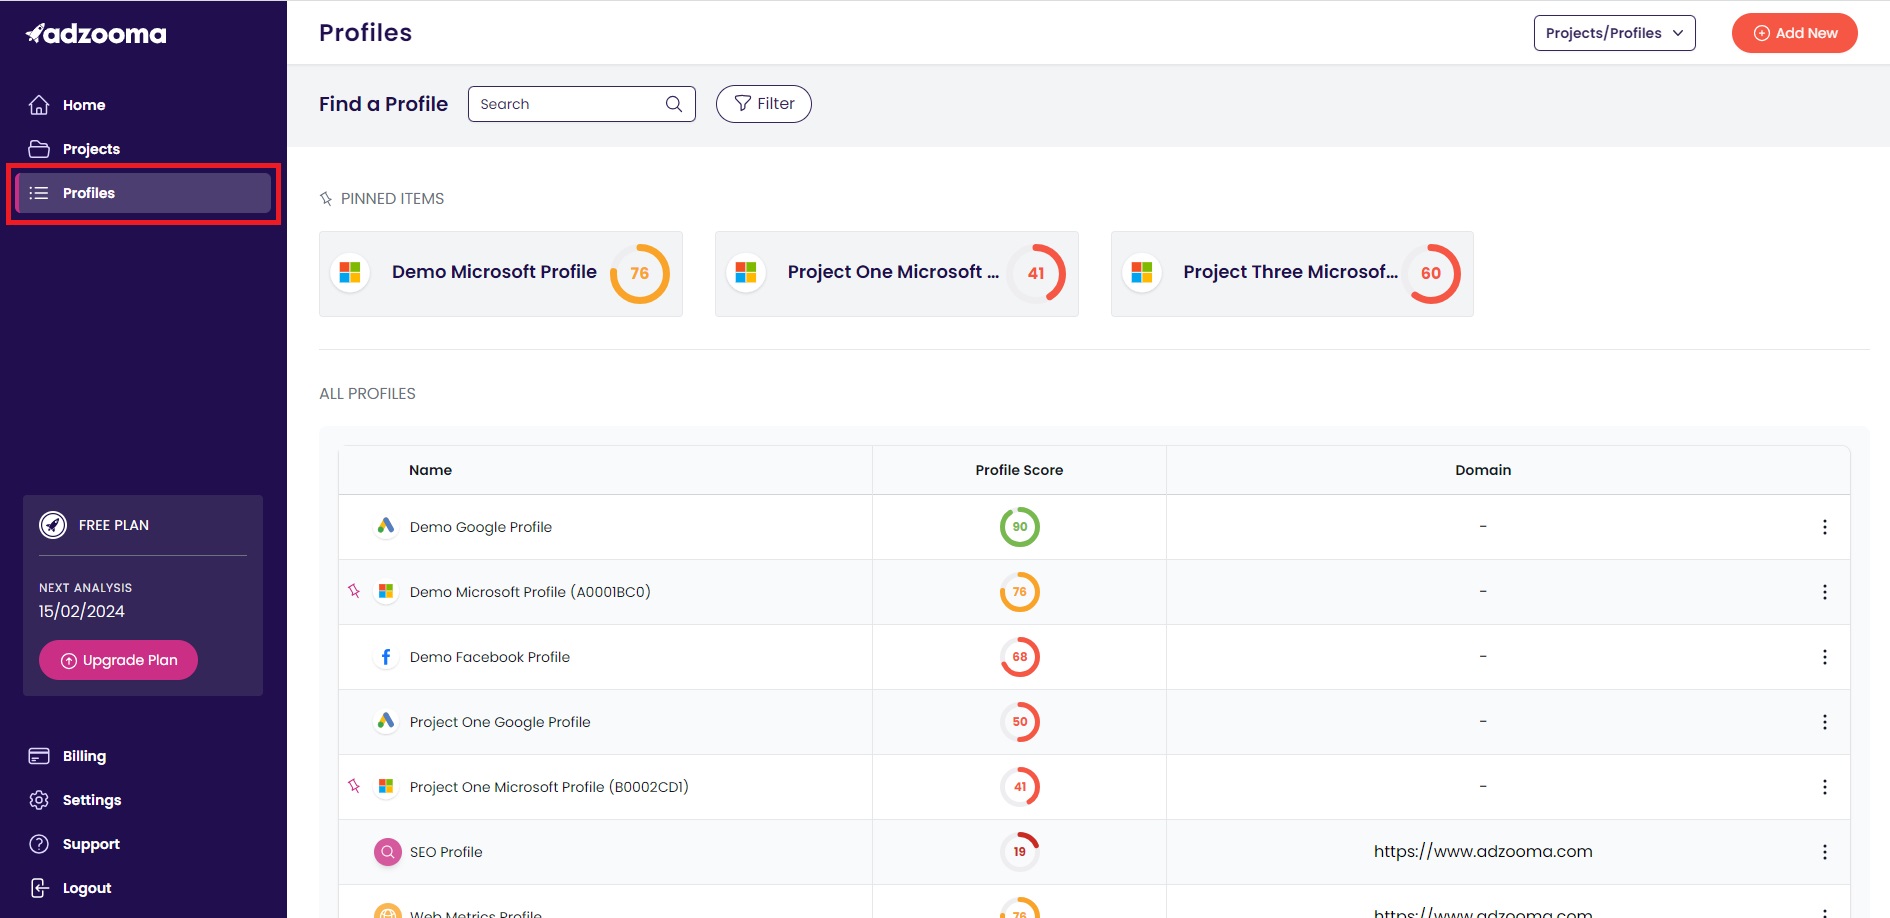Click the score 90 ring for Demo Google Profile
Image resolution: width=1890 pixels, height=918 pixels.
coord(1019,527)
